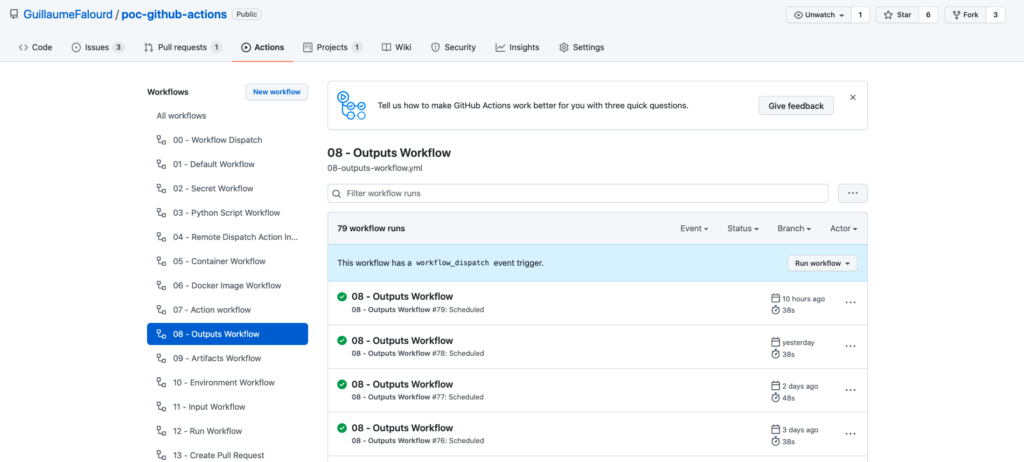Click the star count 6

coord(927,14)
